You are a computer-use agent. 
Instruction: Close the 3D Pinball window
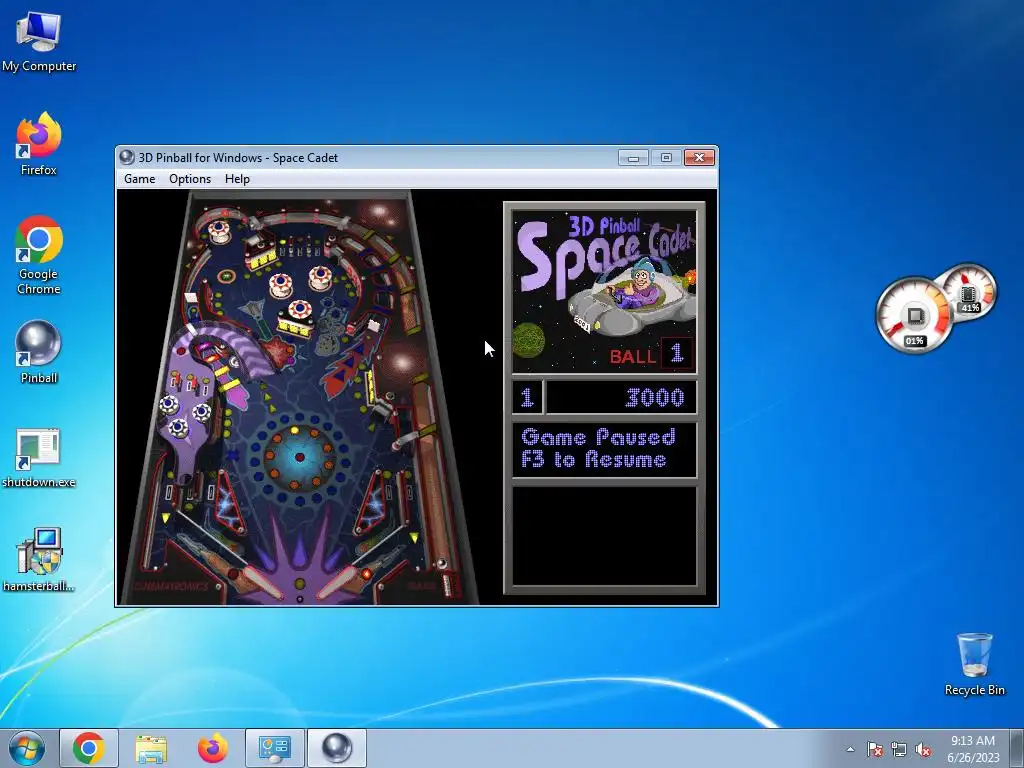pos(699,157)
